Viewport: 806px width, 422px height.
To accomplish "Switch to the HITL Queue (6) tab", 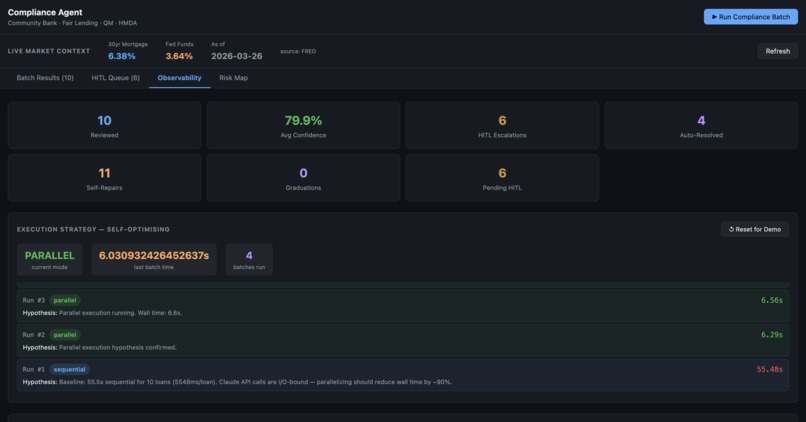I will click(116, 78).
